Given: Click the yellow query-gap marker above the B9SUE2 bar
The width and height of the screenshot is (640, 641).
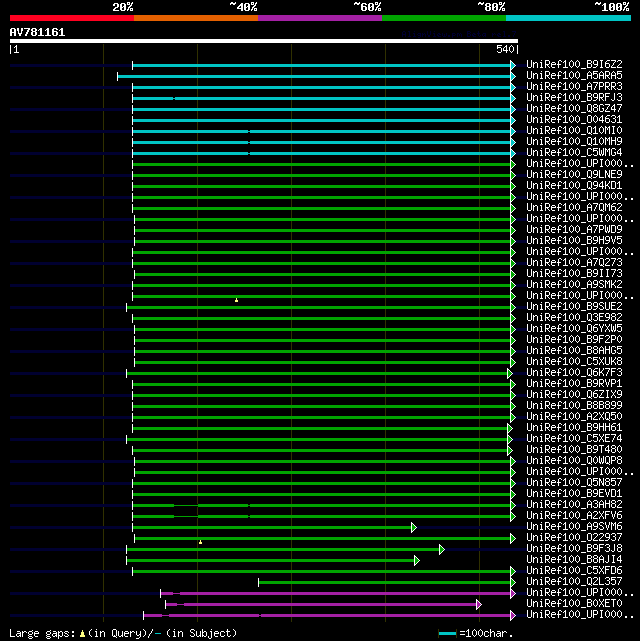Looking at the screenshot, I should click(x=236, y=300).
